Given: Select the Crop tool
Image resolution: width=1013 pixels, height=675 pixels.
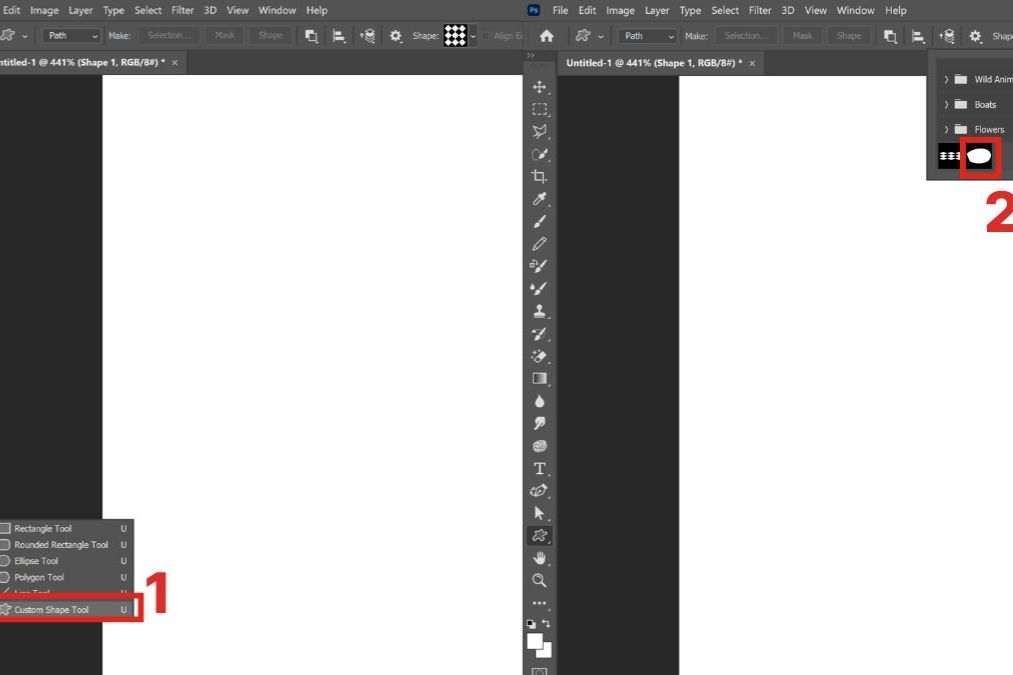Looking at the screenshot, I should [540, 177].
